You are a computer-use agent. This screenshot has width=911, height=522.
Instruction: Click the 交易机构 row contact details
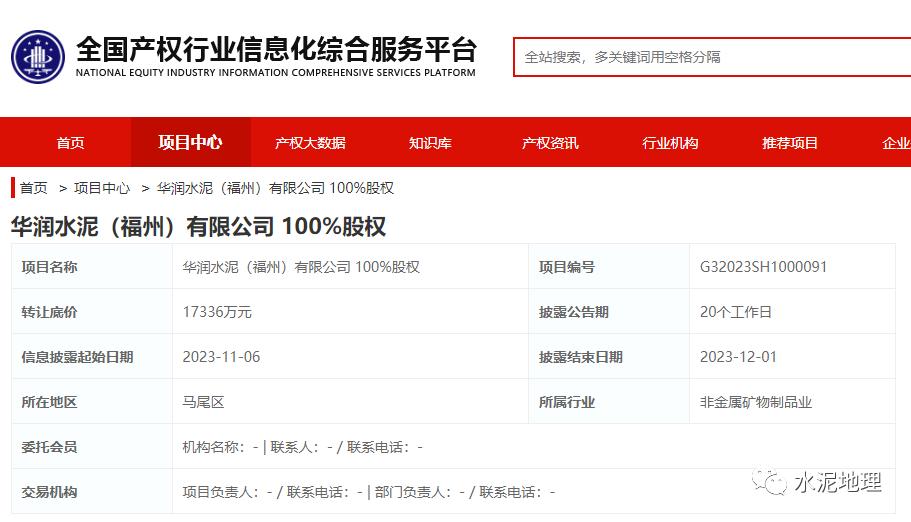(369, 492)
